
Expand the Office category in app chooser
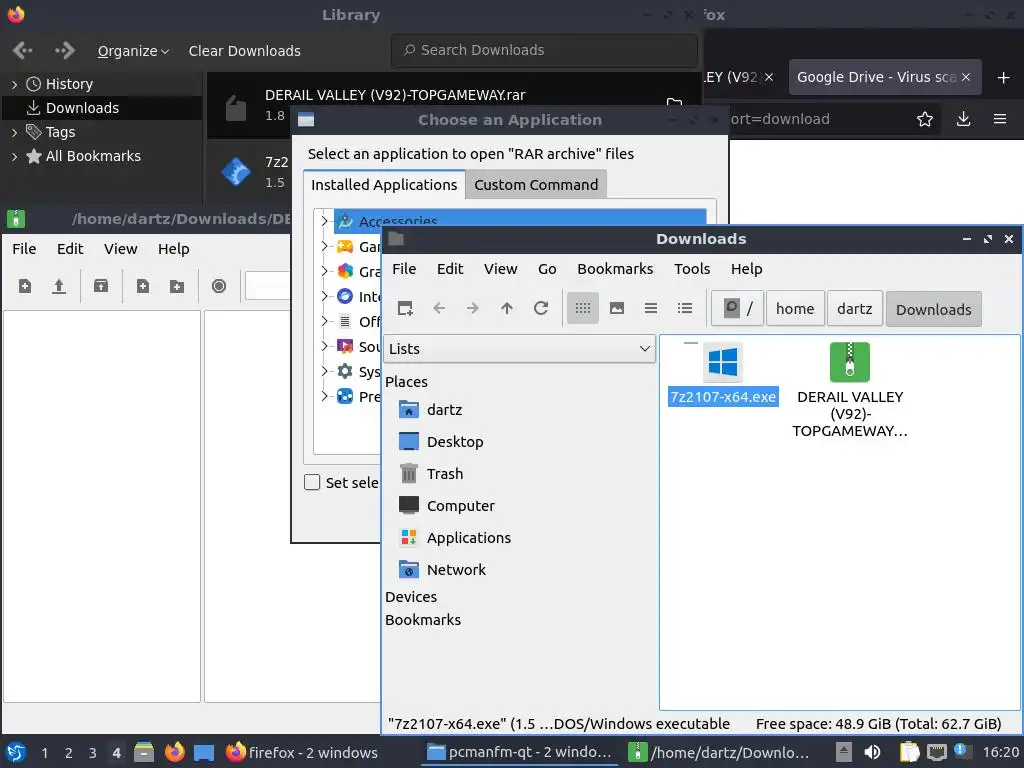(x=325, y=321)
